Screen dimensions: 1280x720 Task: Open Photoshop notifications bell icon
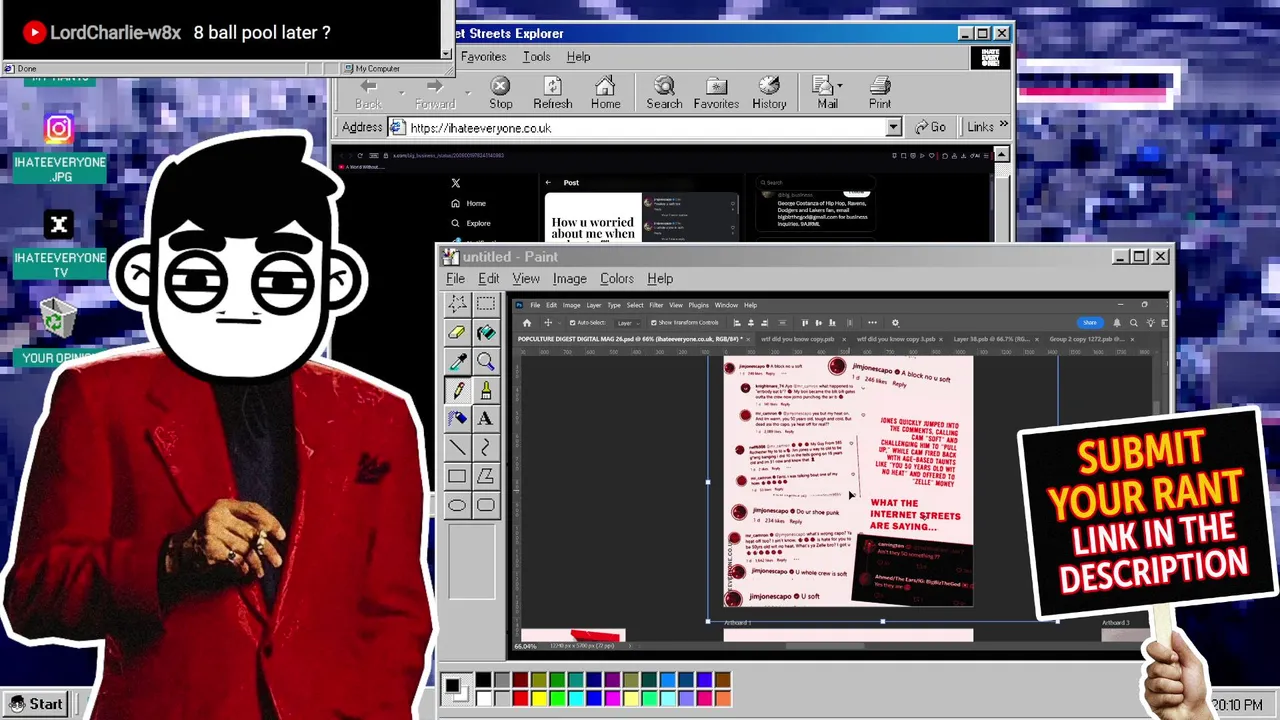pyautogui.click(x=1117, y=323)
